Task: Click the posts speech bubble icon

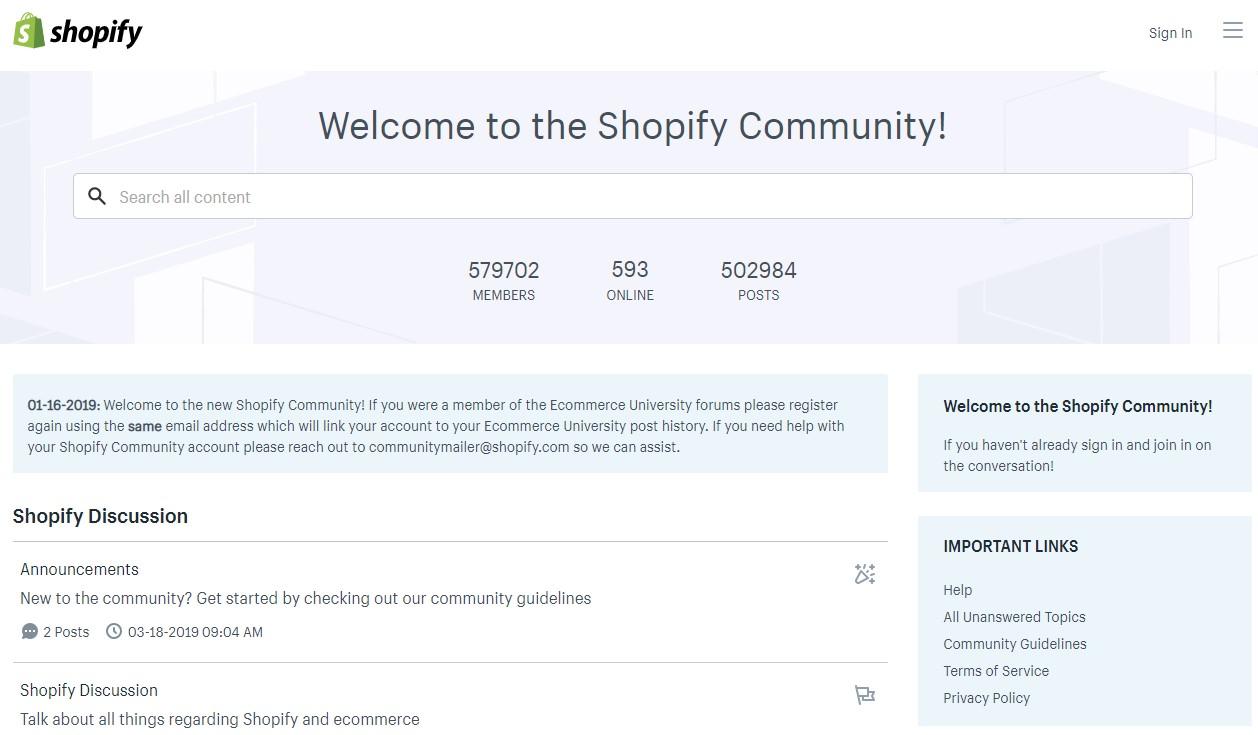Action: [30, 632]
